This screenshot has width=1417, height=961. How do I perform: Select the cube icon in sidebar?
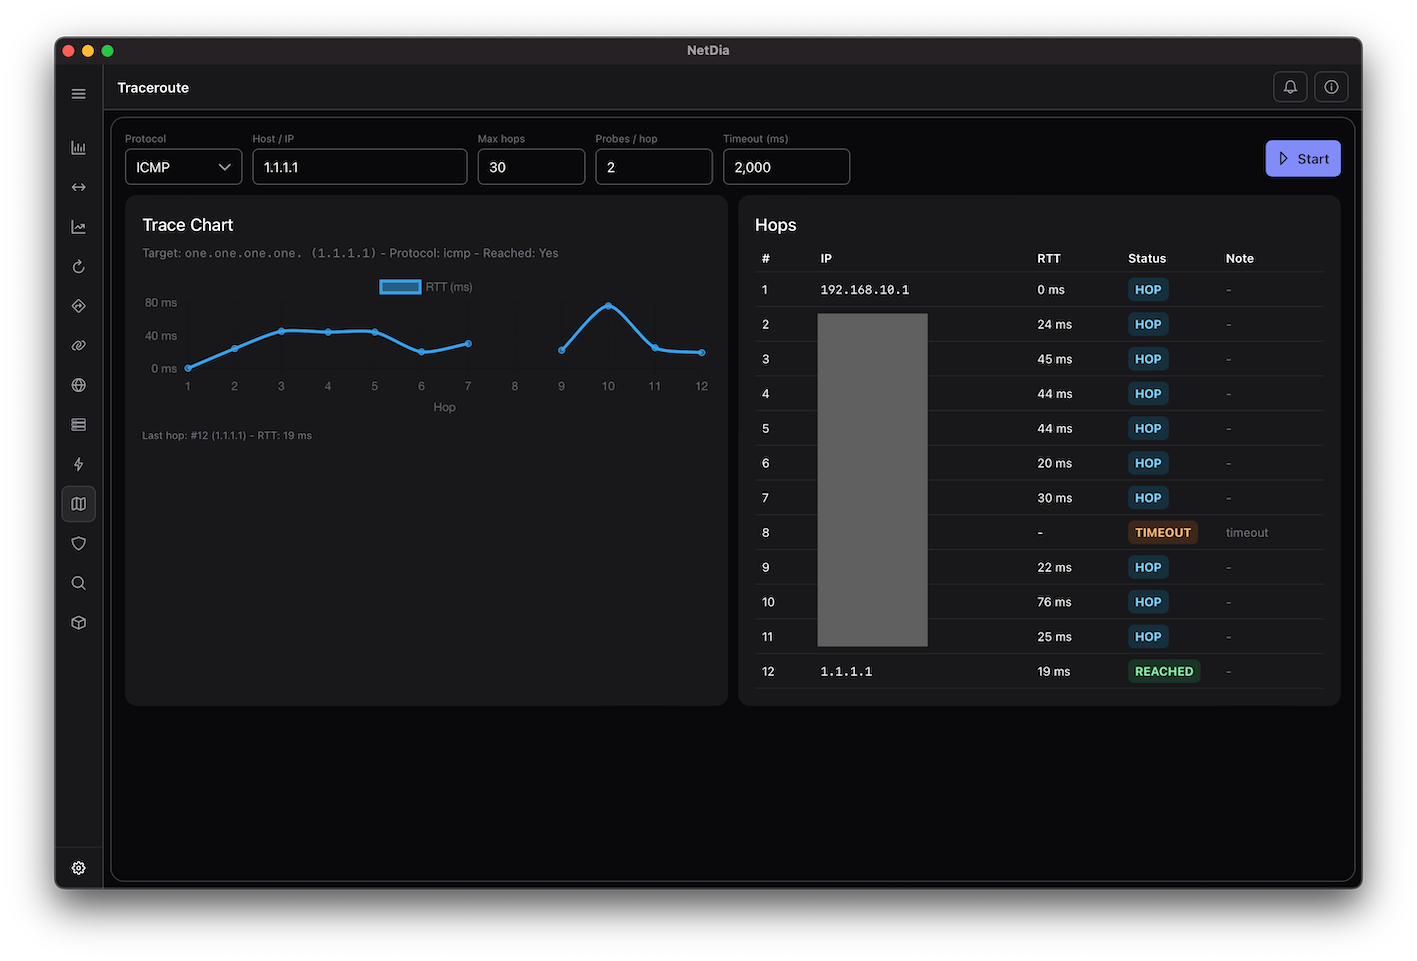(79, 623)
